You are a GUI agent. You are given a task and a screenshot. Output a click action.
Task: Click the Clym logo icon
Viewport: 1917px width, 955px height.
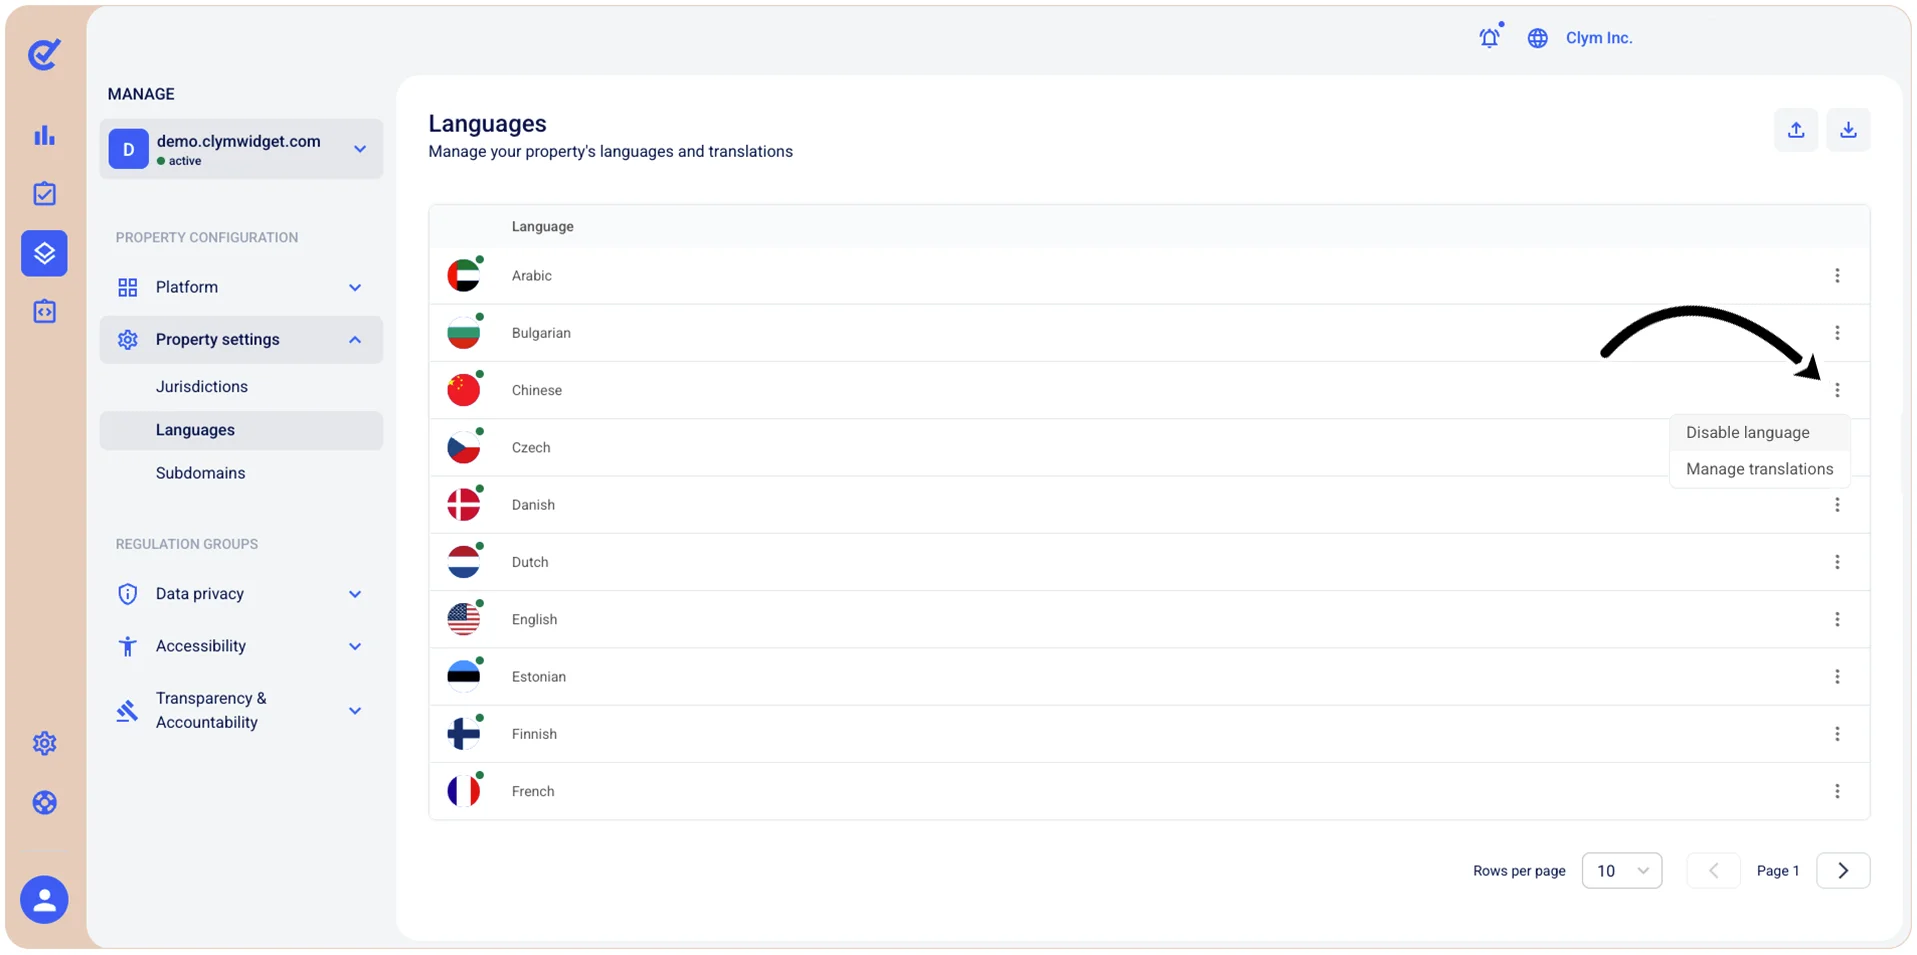tap(44, 54)
